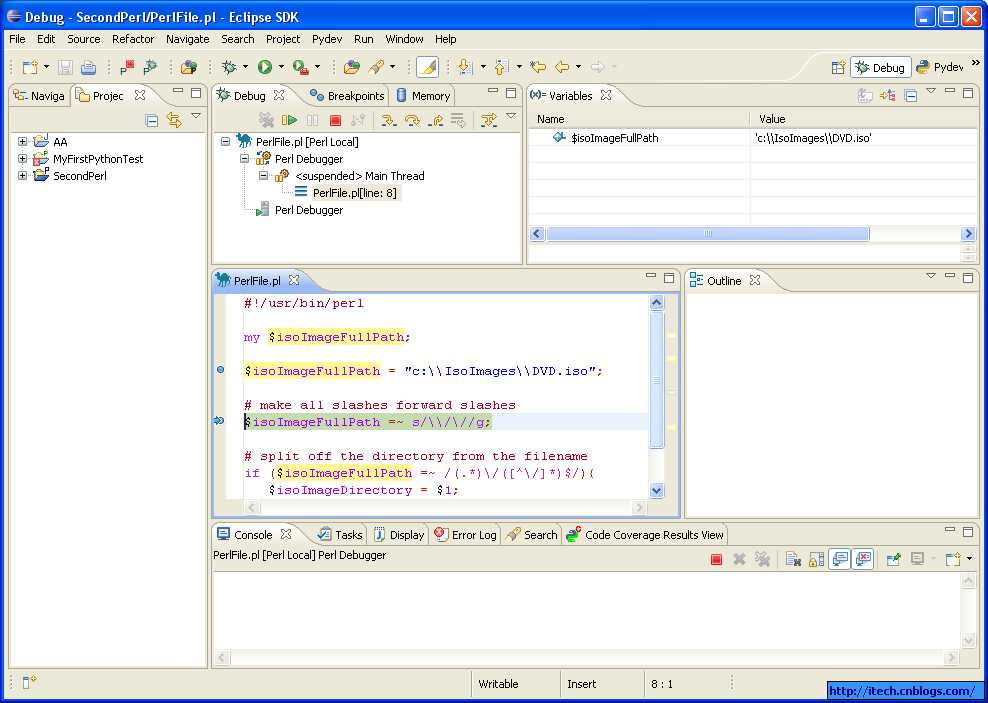The height and width of the screenshot is (703, 988).
Task: Click the Print icon in main toolbar
Action: [x=89, y=67]
